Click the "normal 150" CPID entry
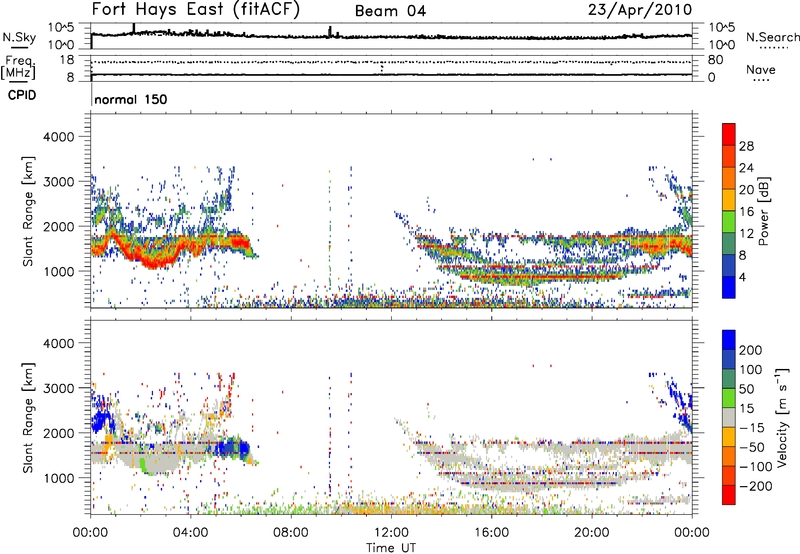Image resolution: width=800 pixels, height=554 pixels. coord(131,99)
